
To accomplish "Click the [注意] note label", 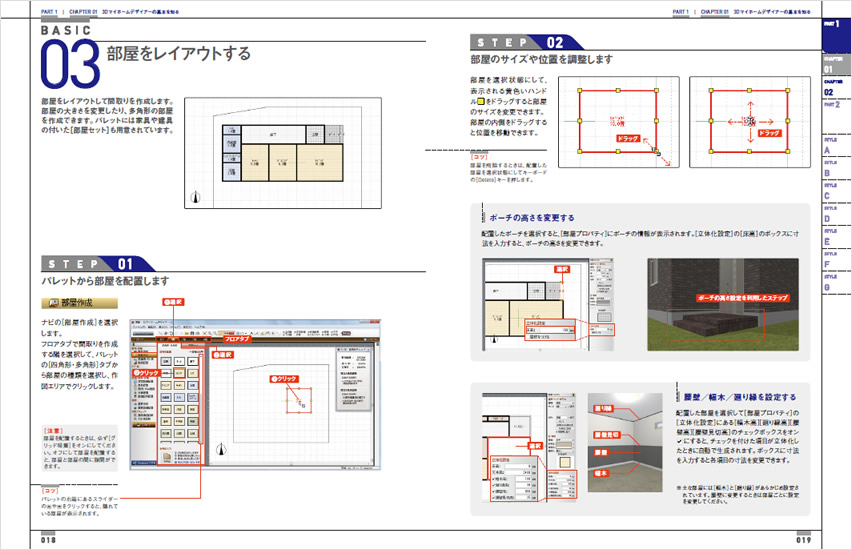I will [53, 430].
